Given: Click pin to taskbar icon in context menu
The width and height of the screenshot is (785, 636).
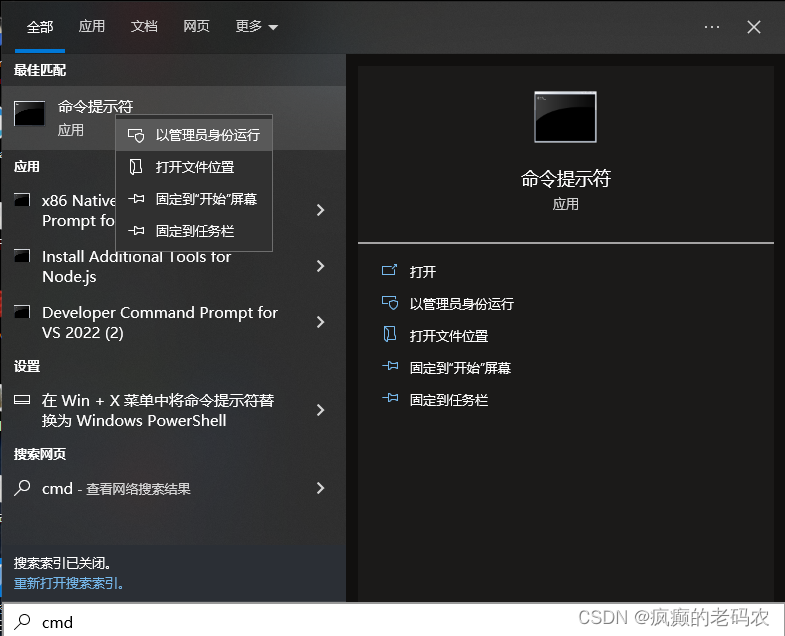Looking at the screenshot, I should [x=136, y=231].
